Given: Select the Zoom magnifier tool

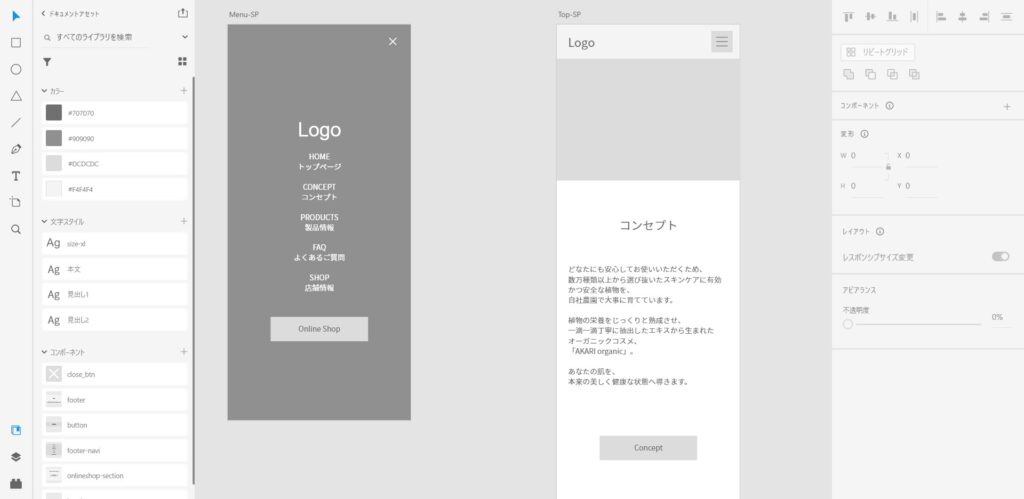Looking at the screenshot, I should pos(16,229).
